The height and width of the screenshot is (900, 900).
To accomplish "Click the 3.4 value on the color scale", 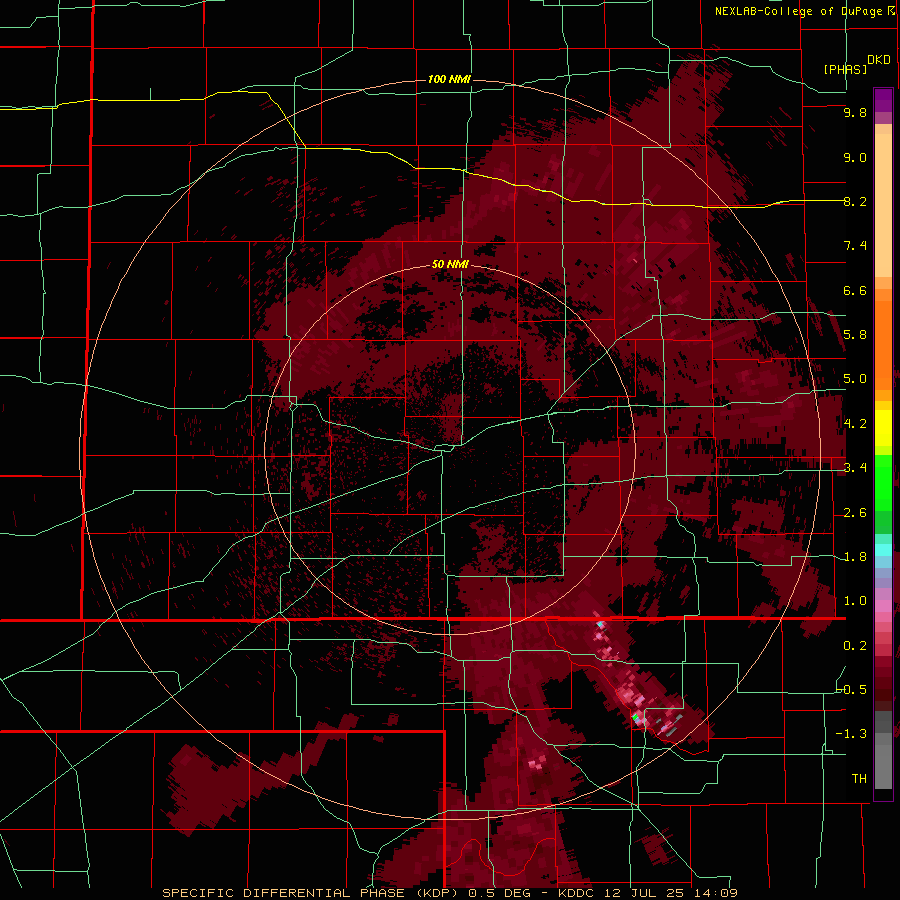I will (x=855, y=468).
